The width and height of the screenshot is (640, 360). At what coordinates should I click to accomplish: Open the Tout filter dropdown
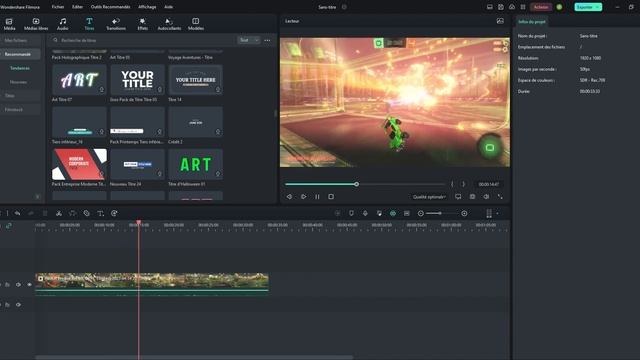(249, 40)
